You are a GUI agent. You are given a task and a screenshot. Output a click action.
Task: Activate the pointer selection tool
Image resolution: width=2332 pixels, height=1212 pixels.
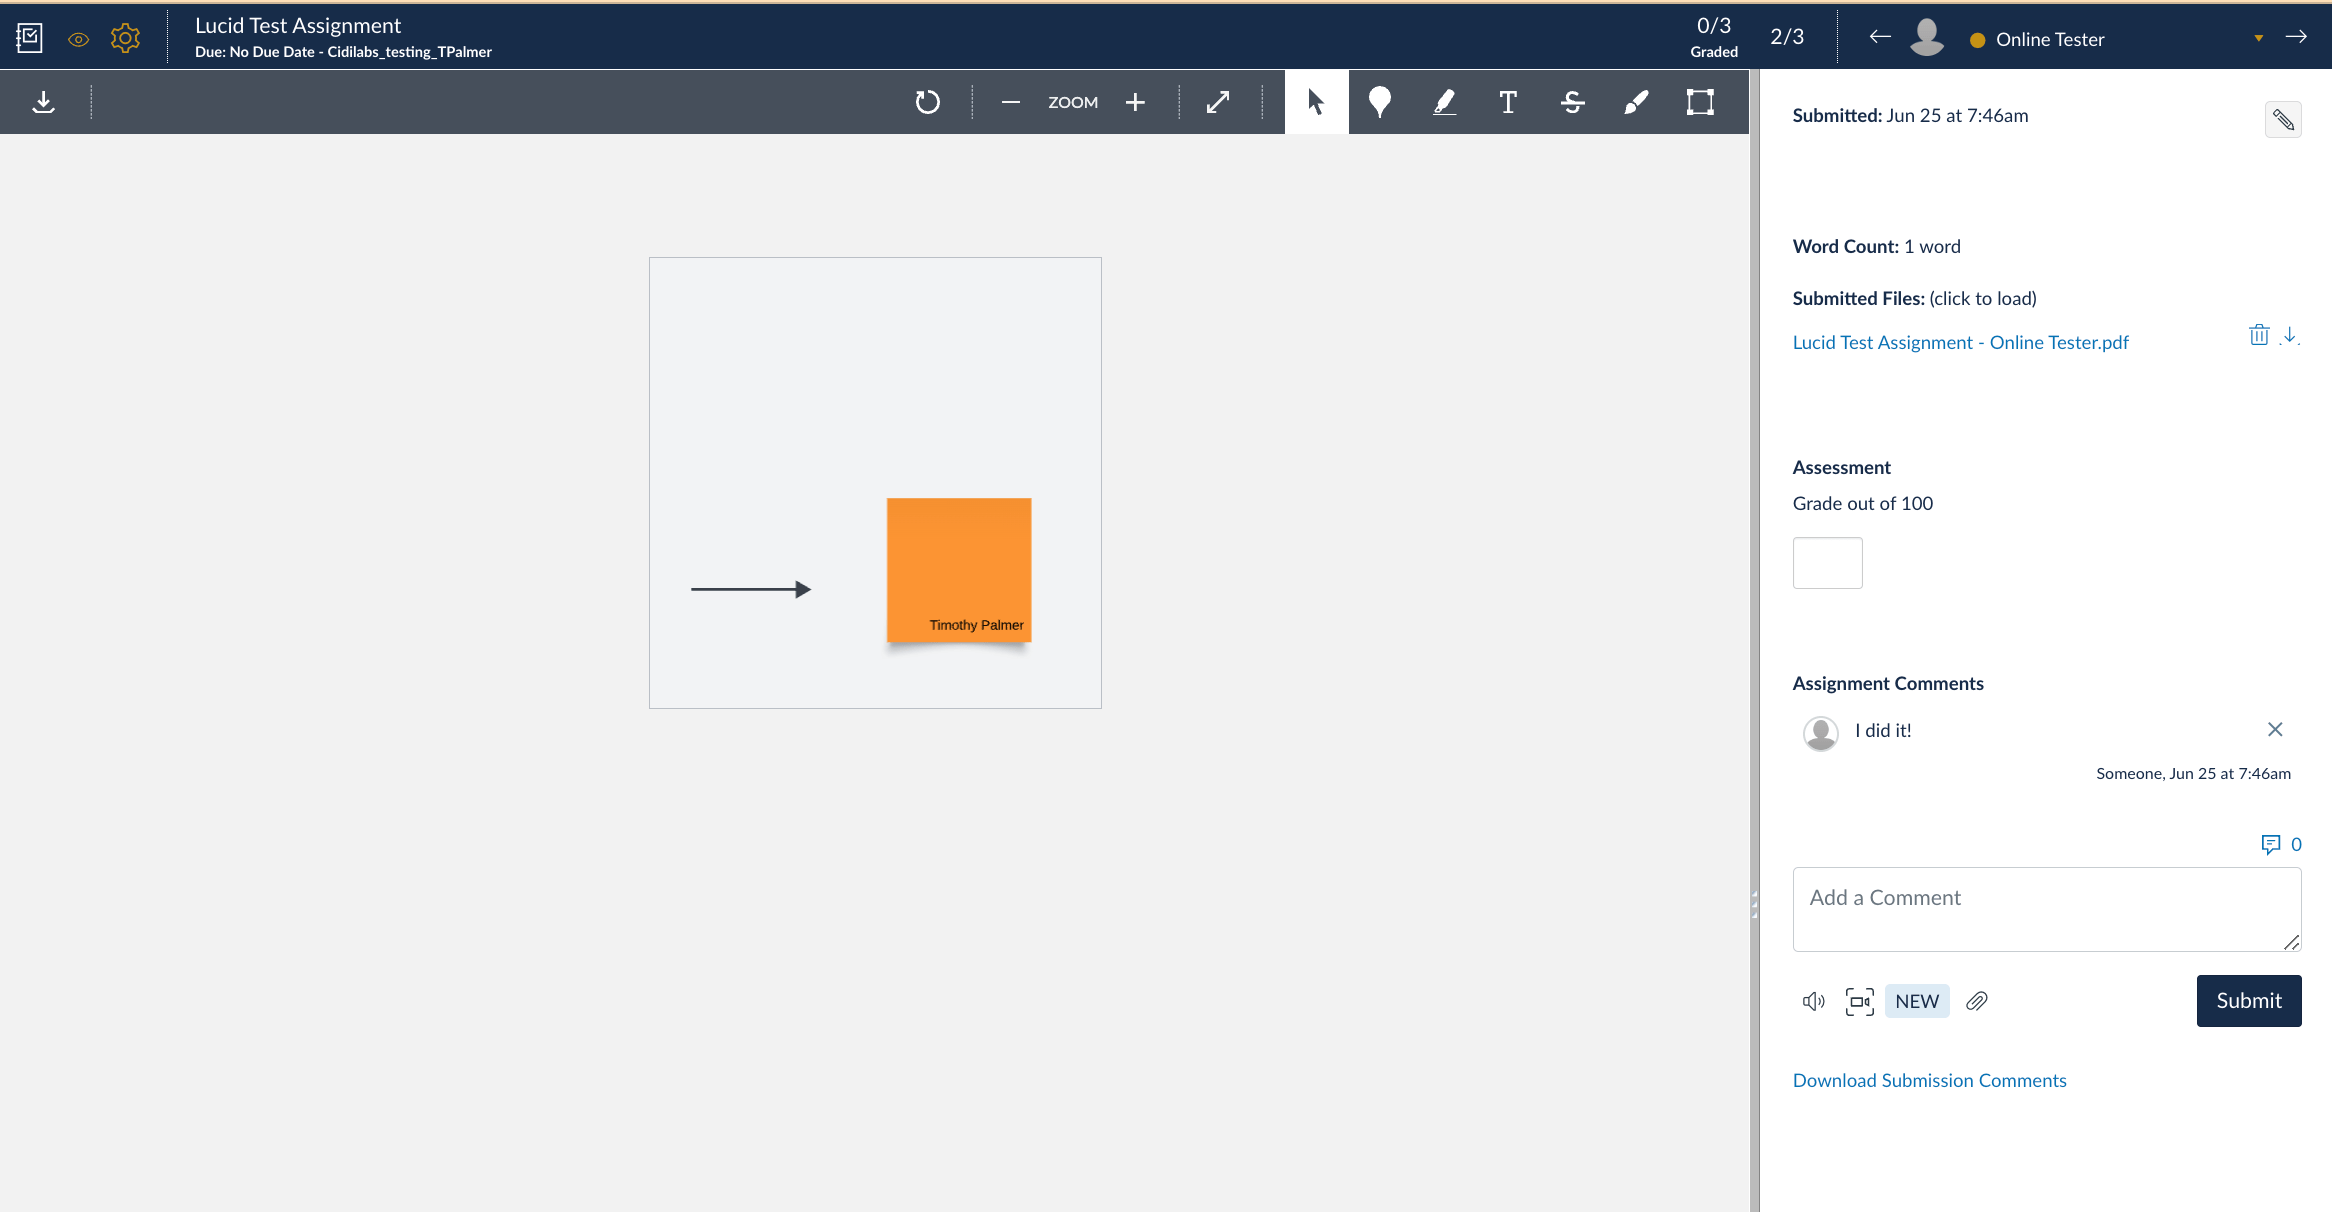coord(1315,102)
